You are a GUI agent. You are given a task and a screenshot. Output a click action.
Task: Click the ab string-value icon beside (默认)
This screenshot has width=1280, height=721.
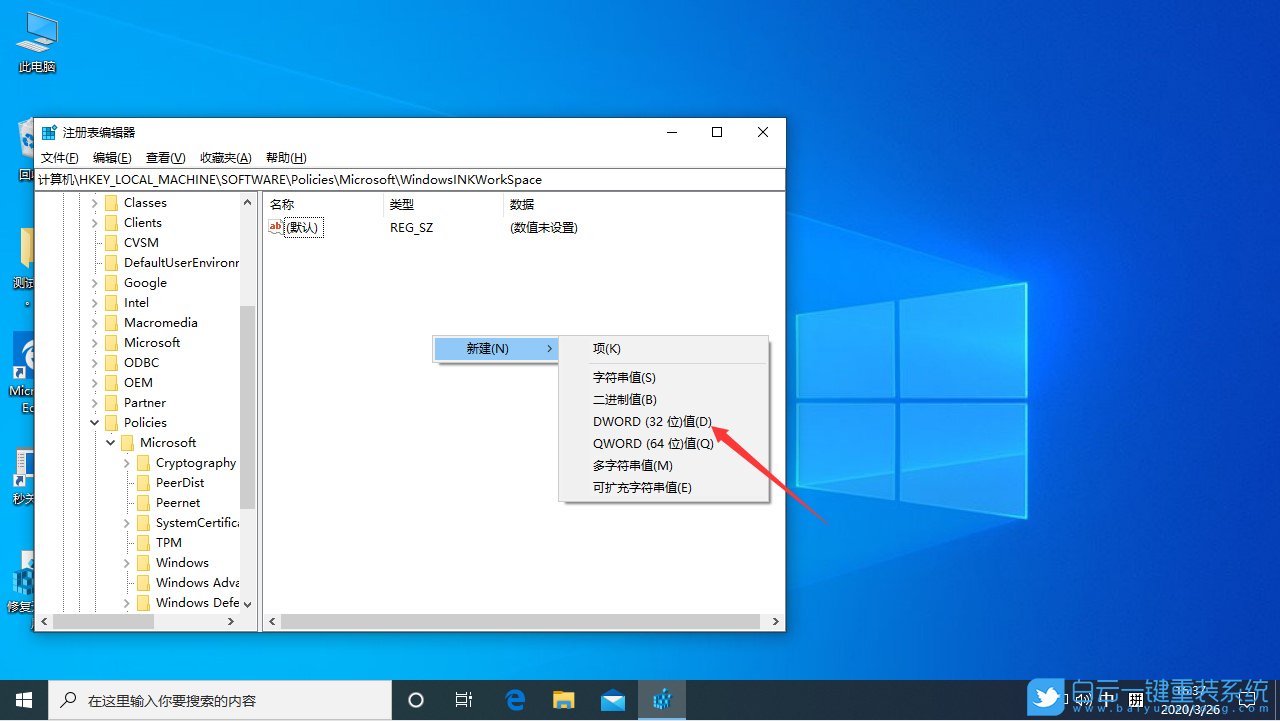pos(276,227)
